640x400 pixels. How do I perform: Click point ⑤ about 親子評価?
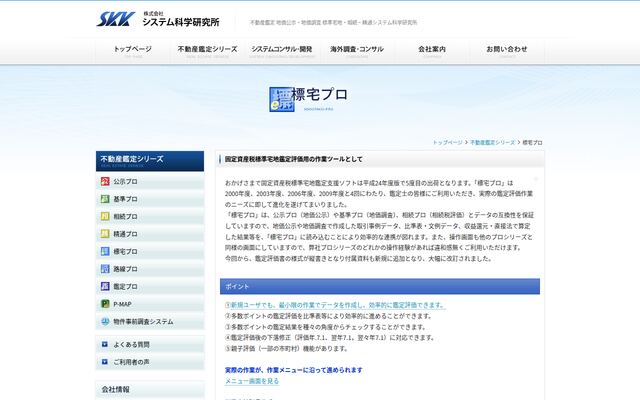(287, 349)
